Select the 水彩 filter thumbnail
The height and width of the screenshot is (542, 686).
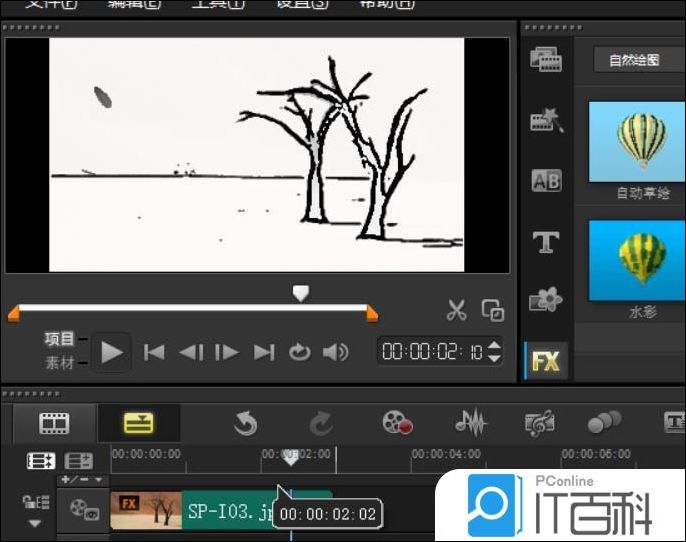[637, 260]
